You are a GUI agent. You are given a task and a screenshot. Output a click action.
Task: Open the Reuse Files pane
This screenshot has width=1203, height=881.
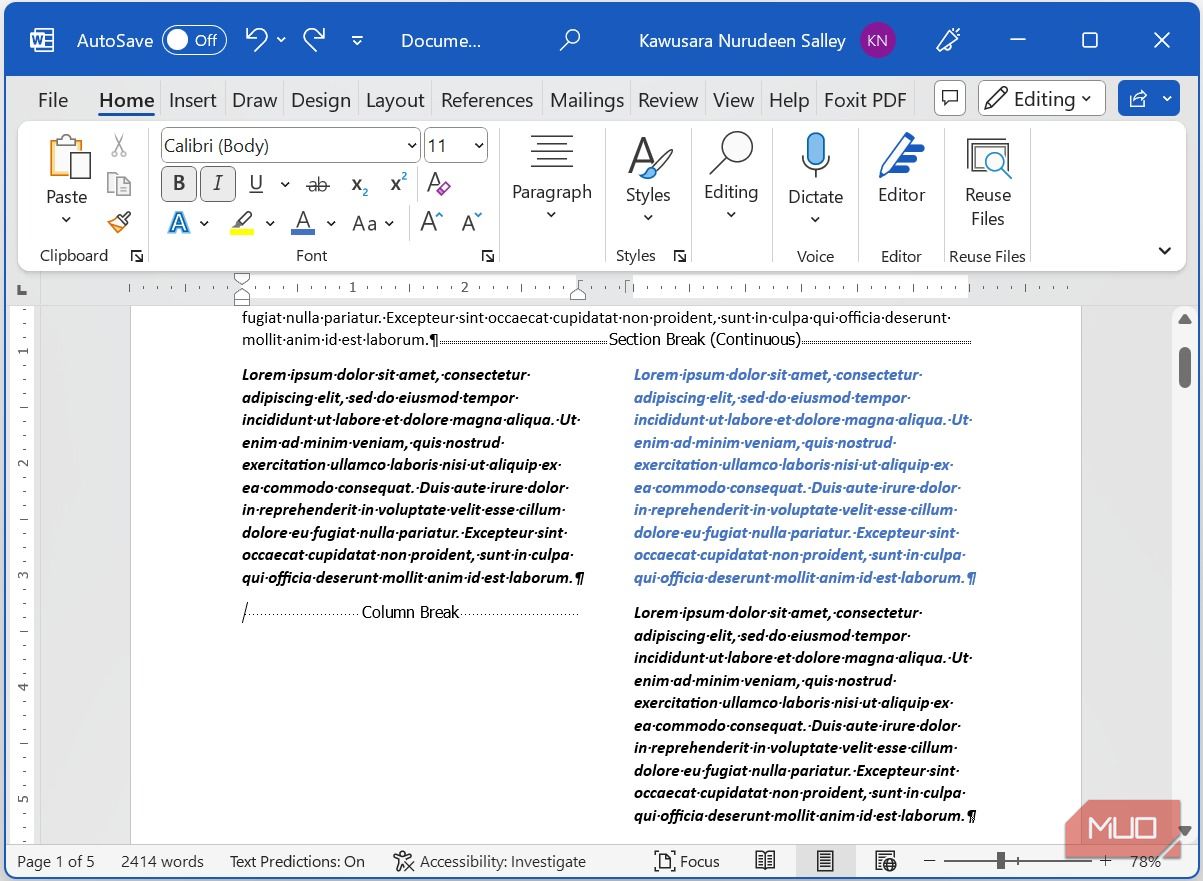click(987, 182)
